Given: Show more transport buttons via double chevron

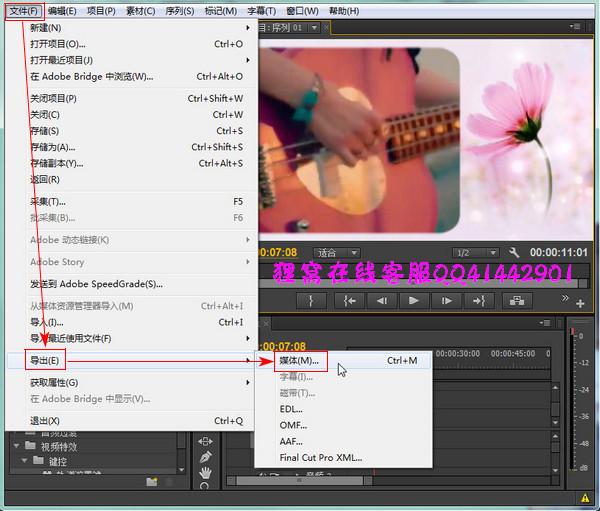Looking at the screenshot, I should pos(565,297).
